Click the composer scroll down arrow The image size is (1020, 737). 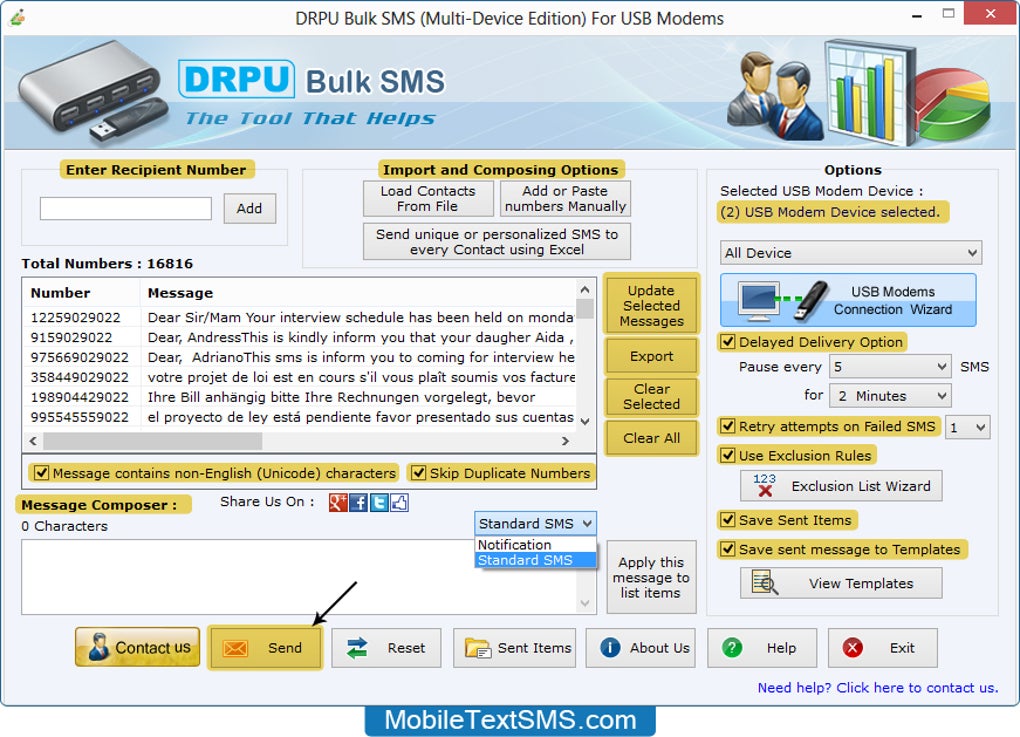pos(585,604)
